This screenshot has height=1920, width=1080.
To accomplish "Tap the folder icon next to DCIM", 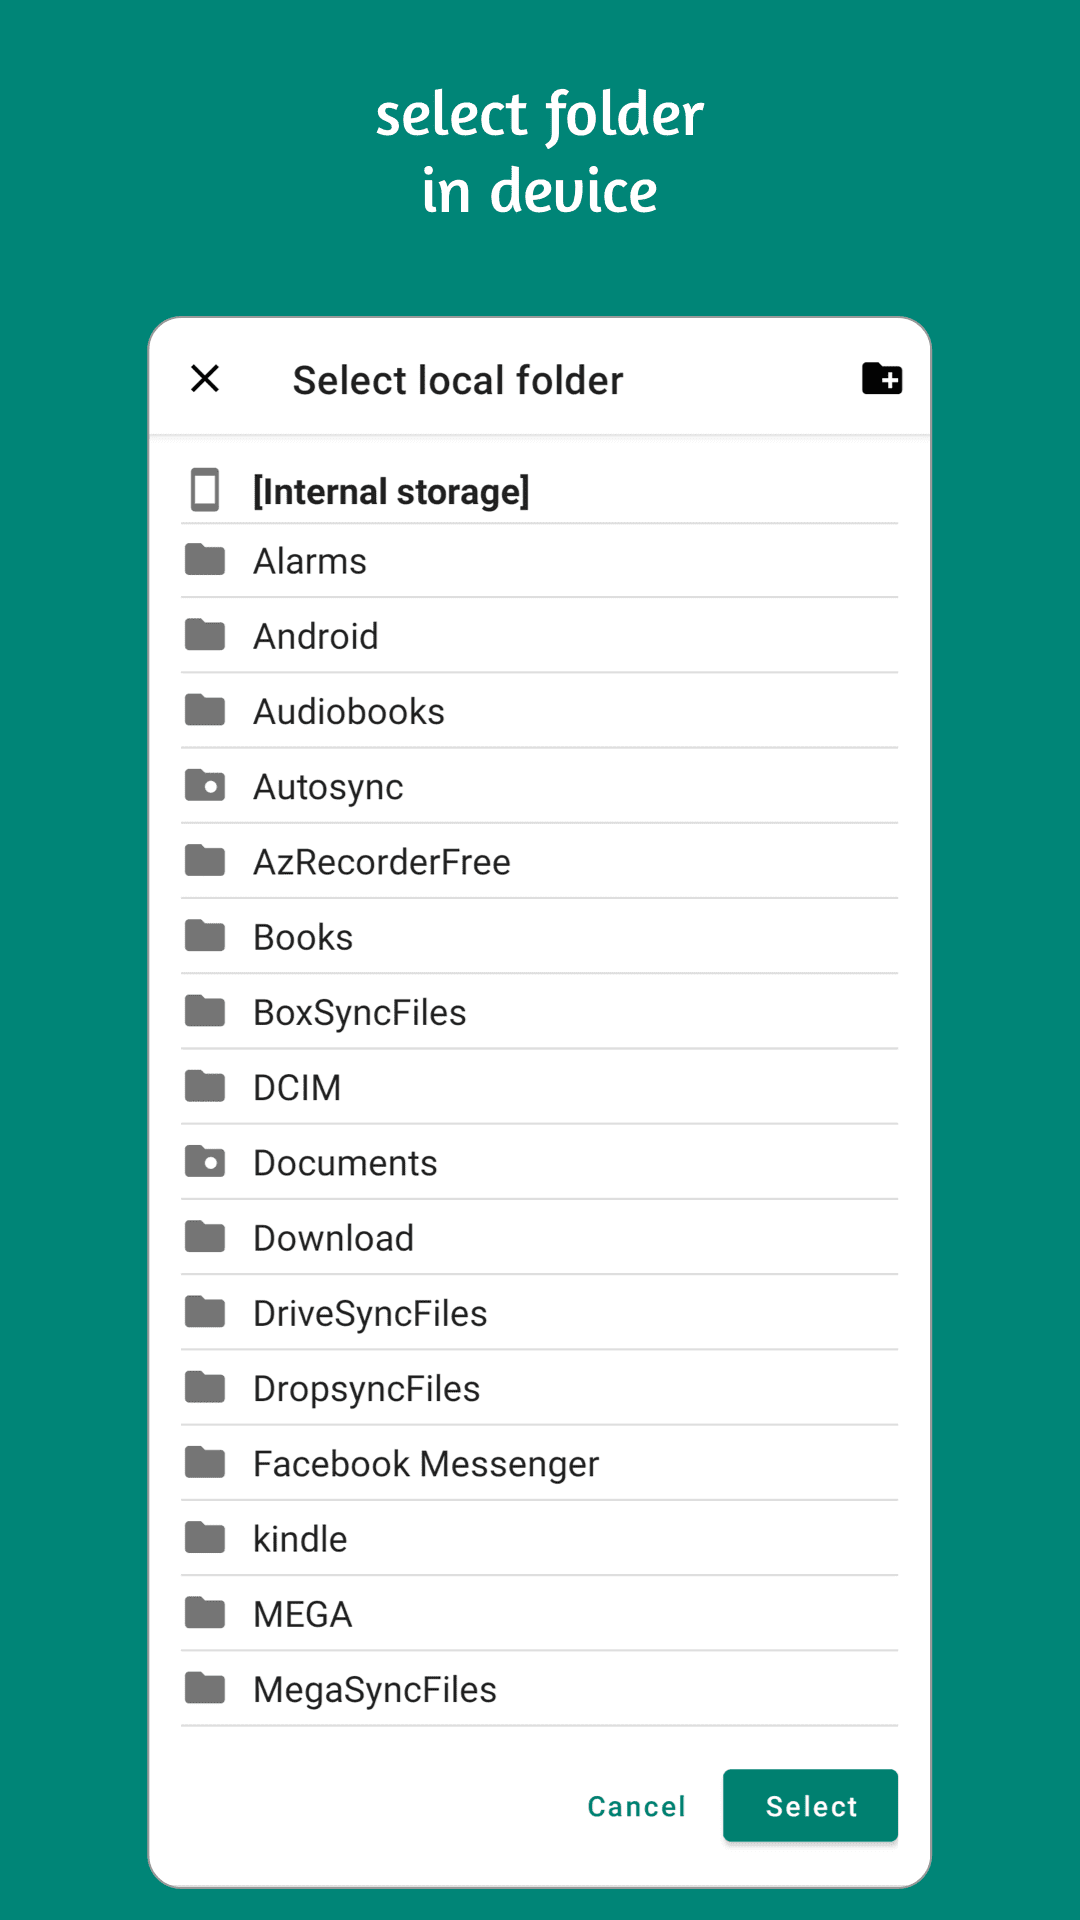I will pyautogui.click(x=205, y=1087).
